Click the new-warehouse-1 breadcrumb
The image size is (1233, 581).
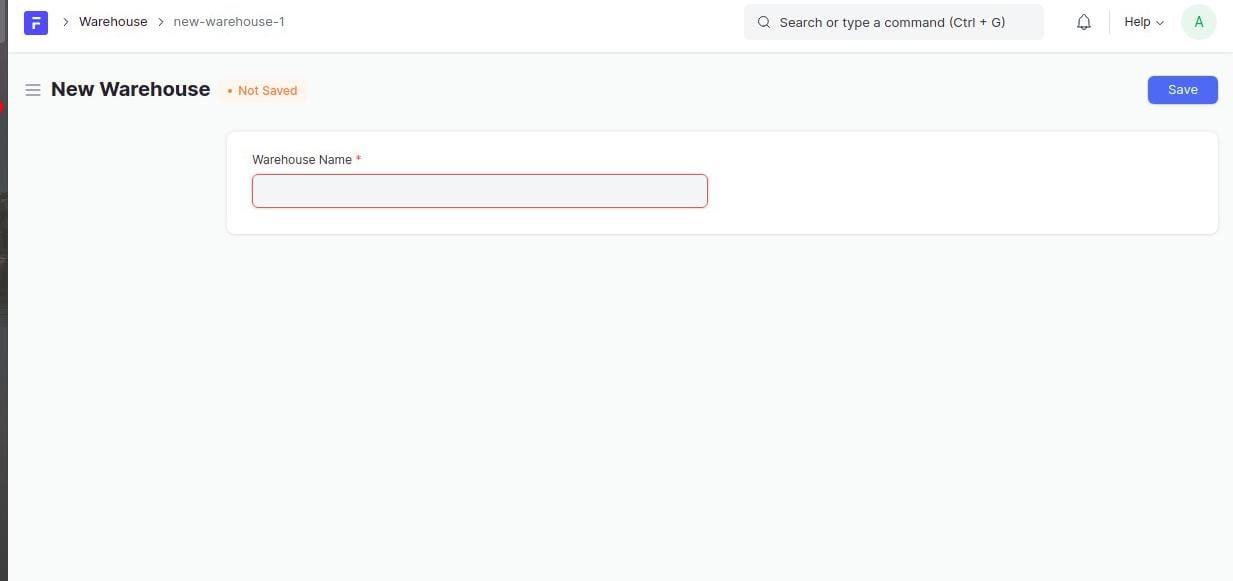click(x=229, y=21)
